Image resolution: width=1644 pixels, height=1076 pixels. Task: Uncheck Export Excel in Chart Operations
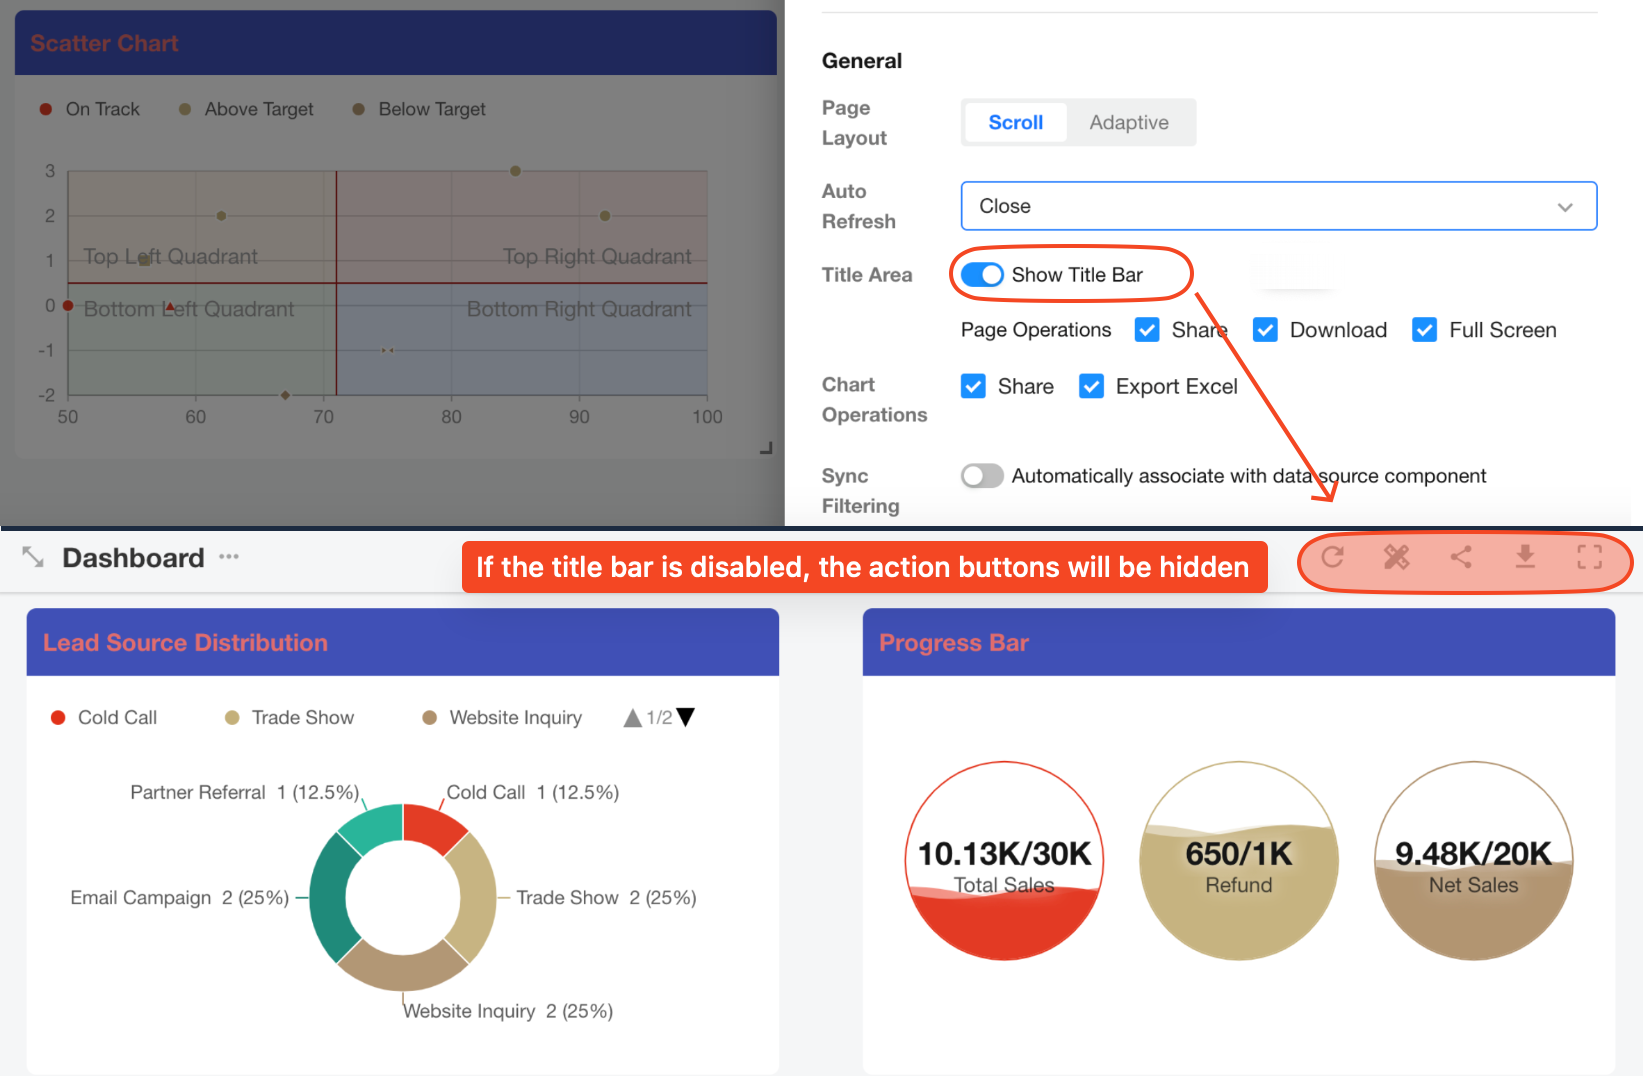point(1091,386)
